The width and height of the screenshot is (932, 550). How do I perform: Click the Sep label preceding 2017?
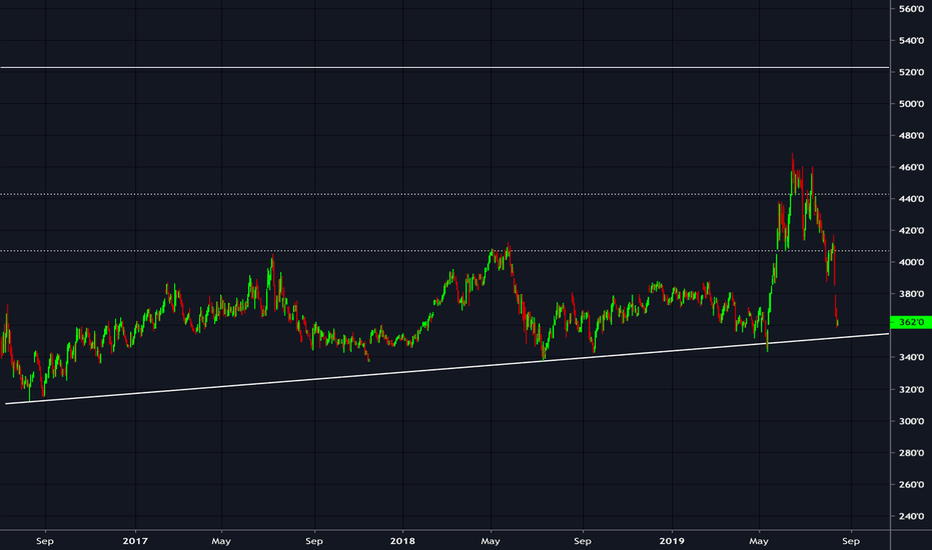pyautogui.click(x=45, y=541)
